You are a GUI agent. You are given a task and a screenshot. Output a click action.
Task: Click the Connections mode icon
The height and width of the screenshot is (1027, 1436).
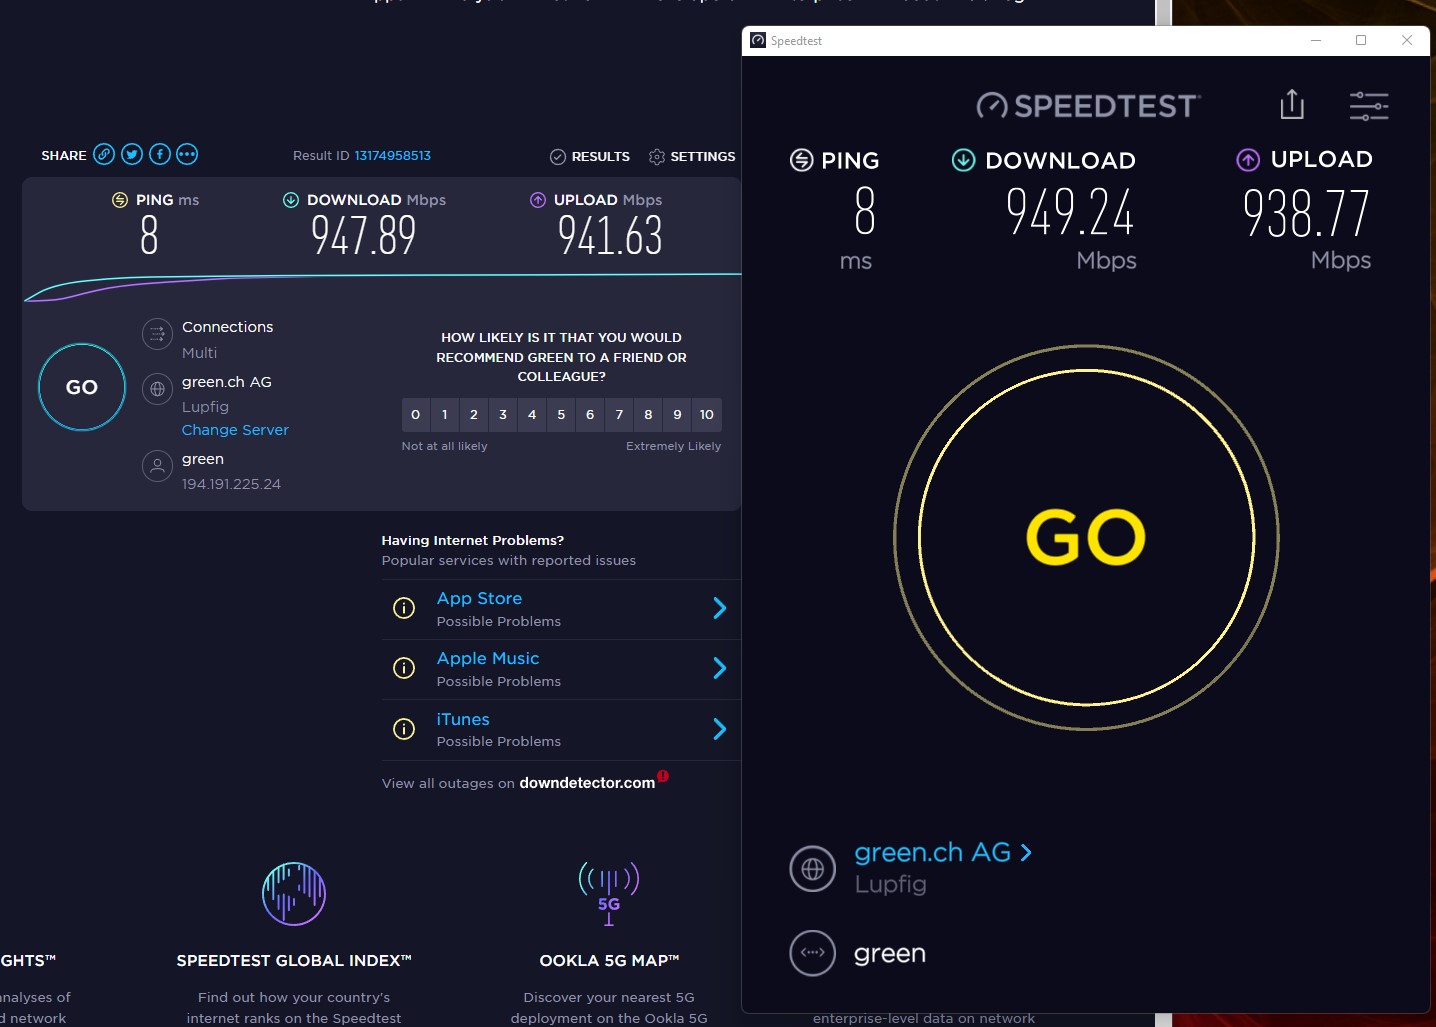157,334
